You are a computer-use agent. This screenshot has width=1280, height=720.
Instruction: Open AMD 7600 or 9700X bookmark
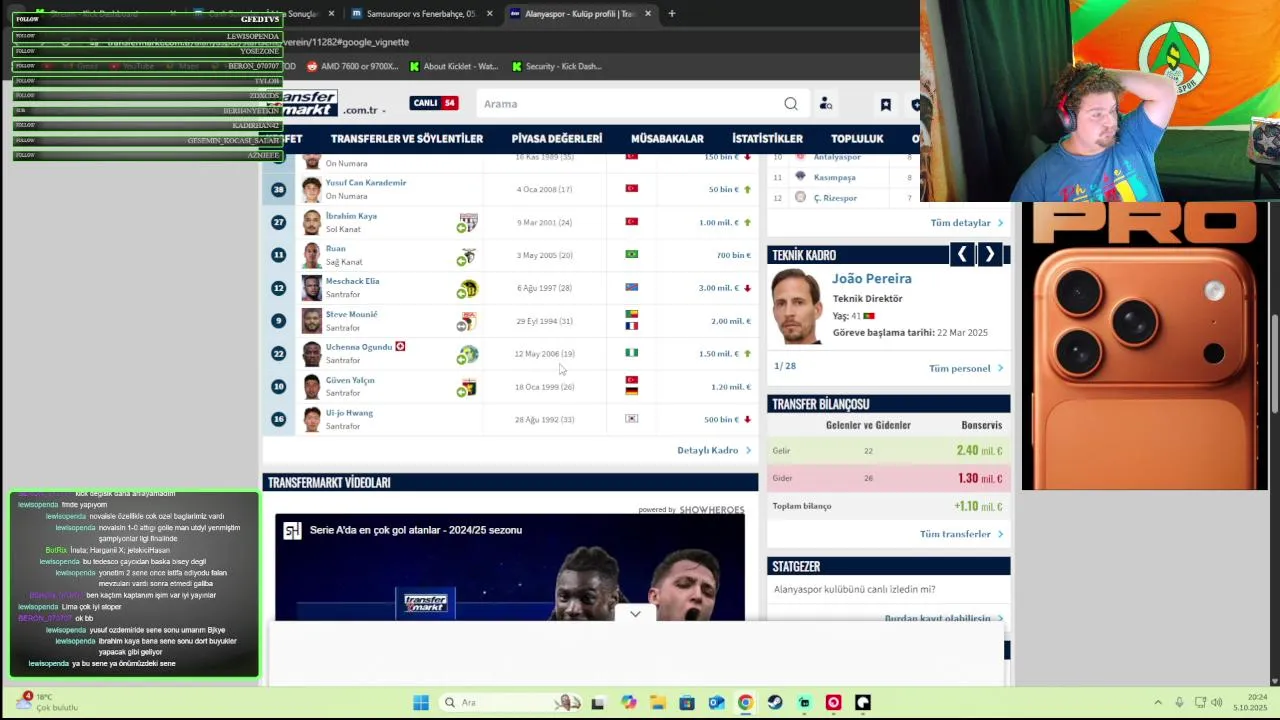tap(352, 66)
